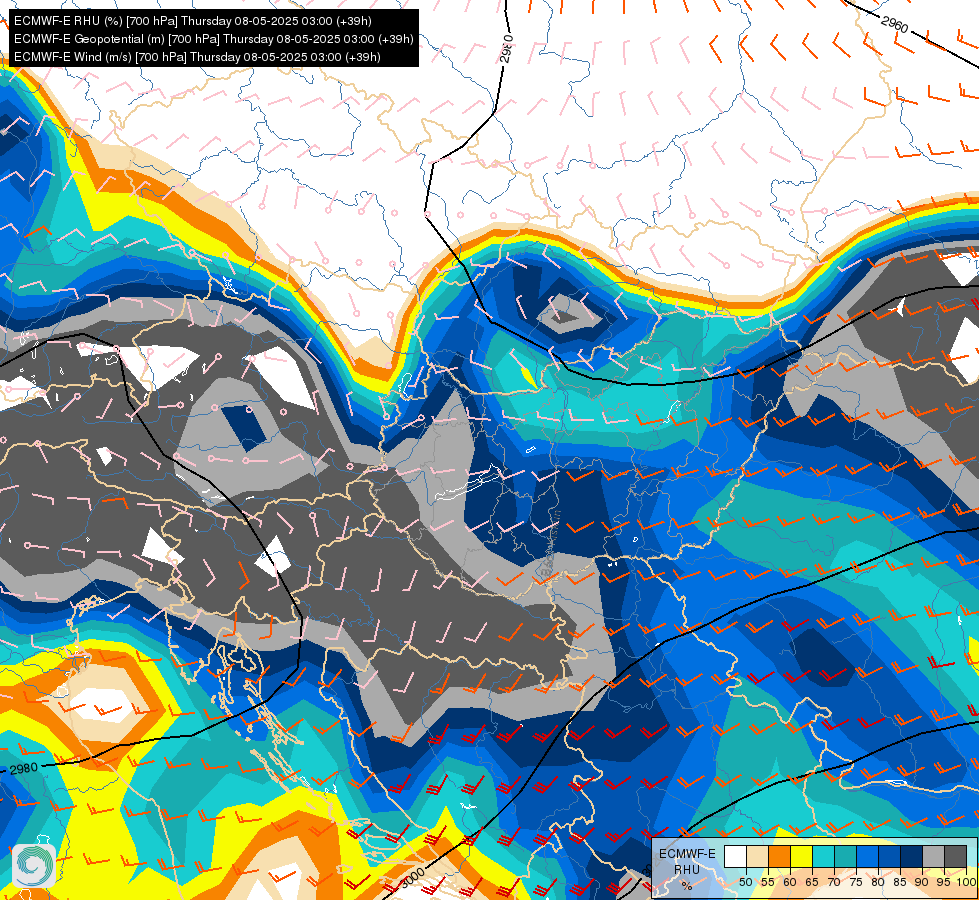979x900 pixels.
Task: Click the navy 85-90 legend swatch
Action: (x=911, y=857)
